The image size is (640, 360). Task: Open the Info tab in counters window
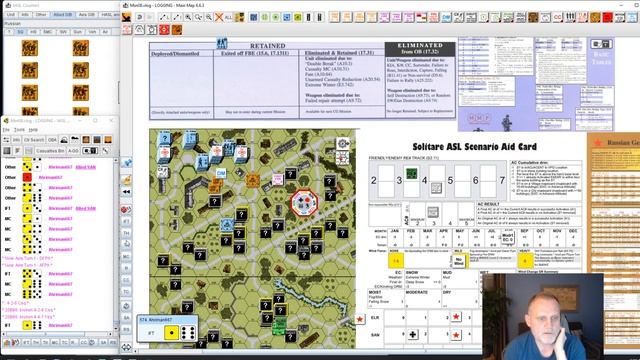click(25, 15)
